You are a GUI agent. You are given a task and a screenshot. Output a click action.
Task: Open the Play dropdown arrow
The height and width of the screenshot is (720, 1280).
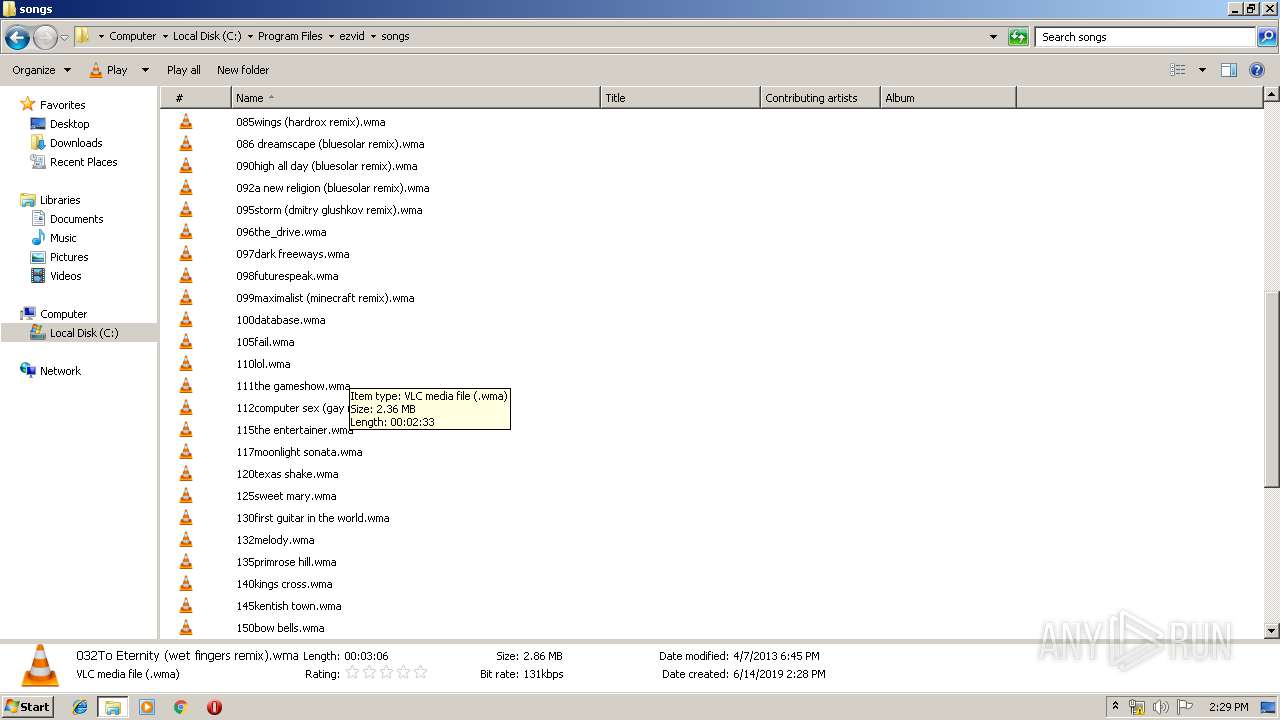[x=145, y=70]
